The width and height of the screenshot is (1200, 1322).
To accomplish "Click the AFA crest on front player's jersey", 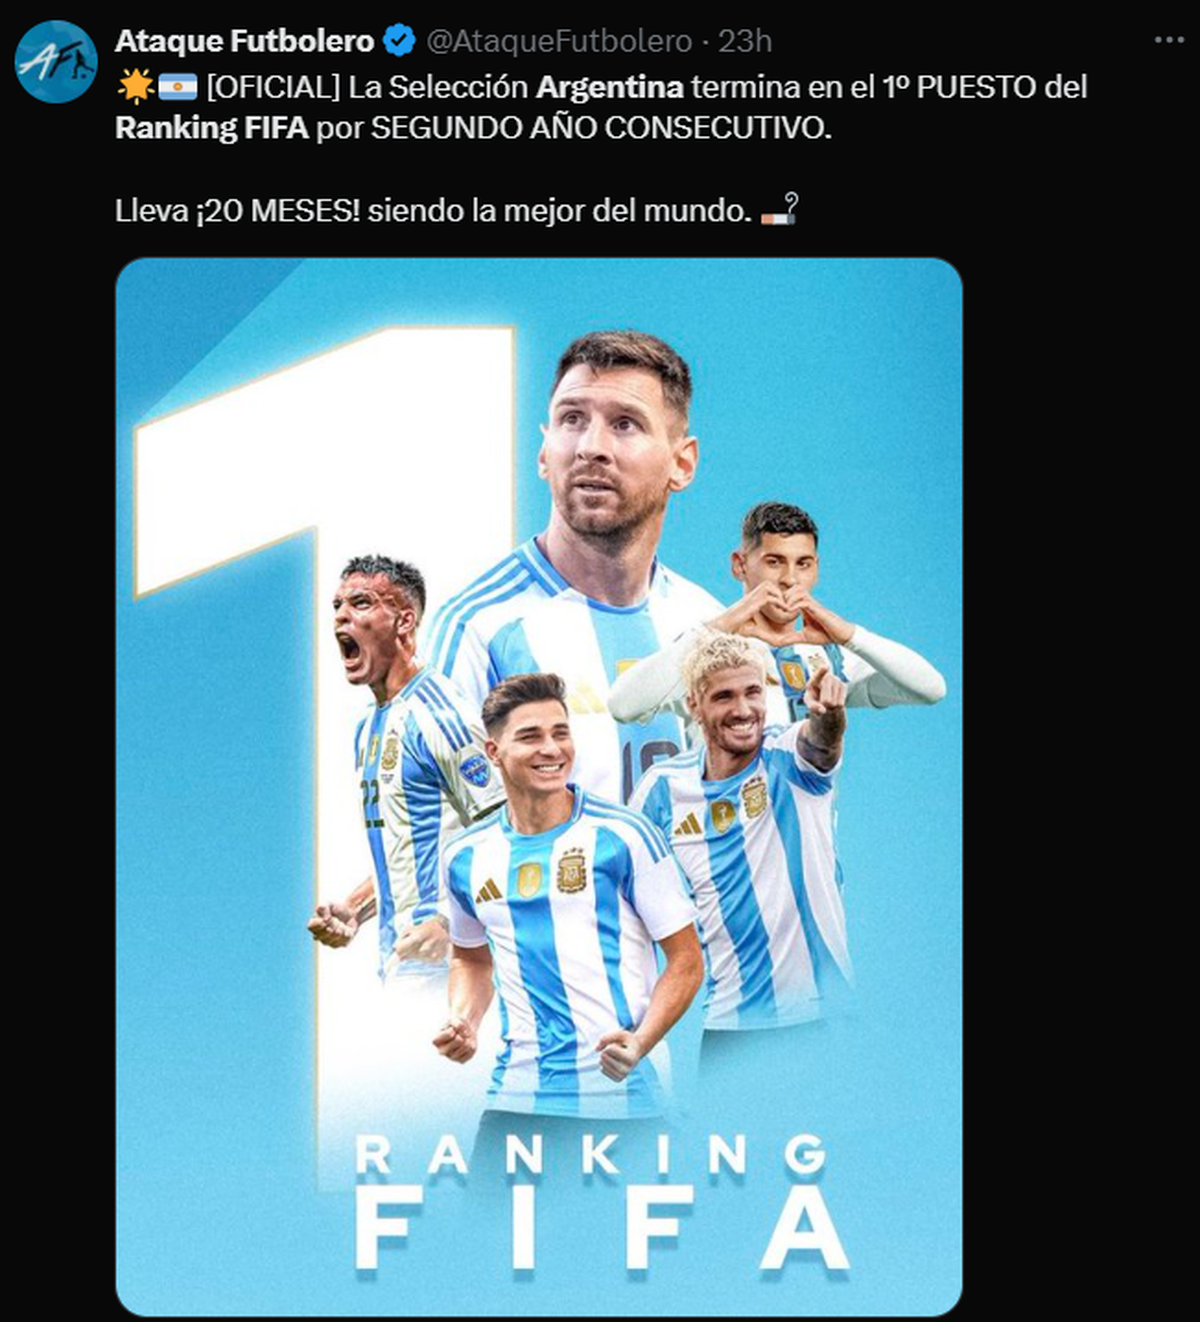I will 571,871.
